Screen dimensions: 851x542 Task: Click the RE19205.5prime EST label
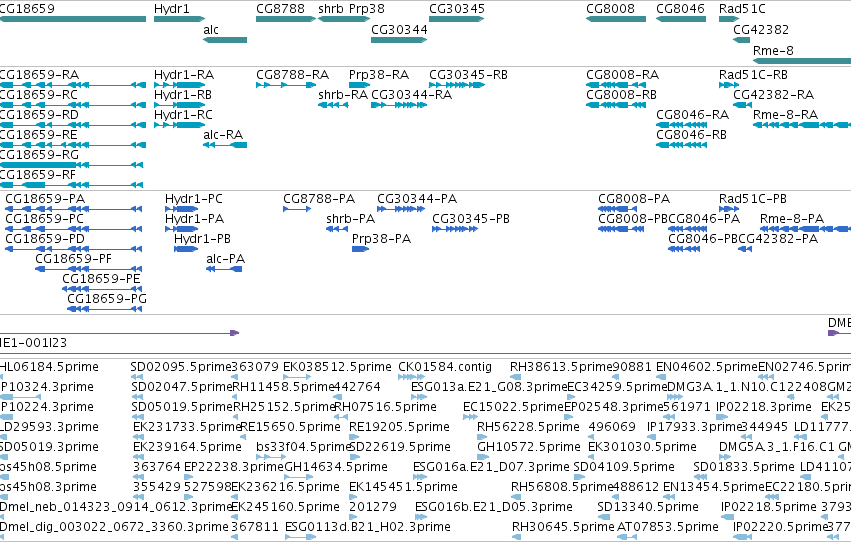[x=399, y=427]
